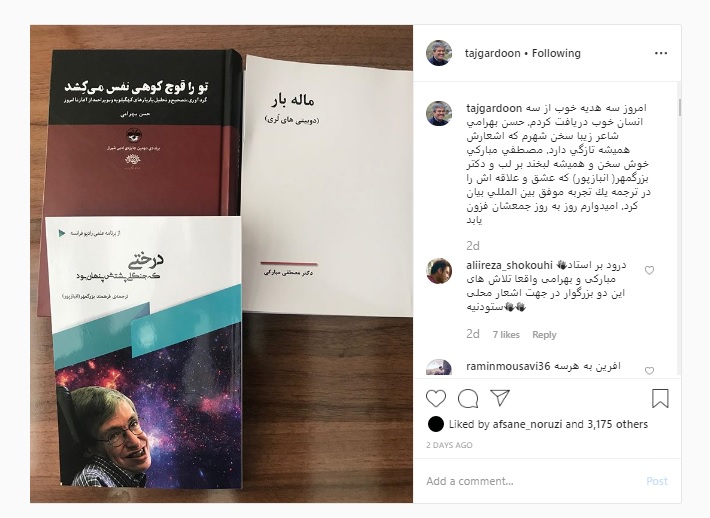Click the Post comment button
710x518 pixels.
(657, 481)
